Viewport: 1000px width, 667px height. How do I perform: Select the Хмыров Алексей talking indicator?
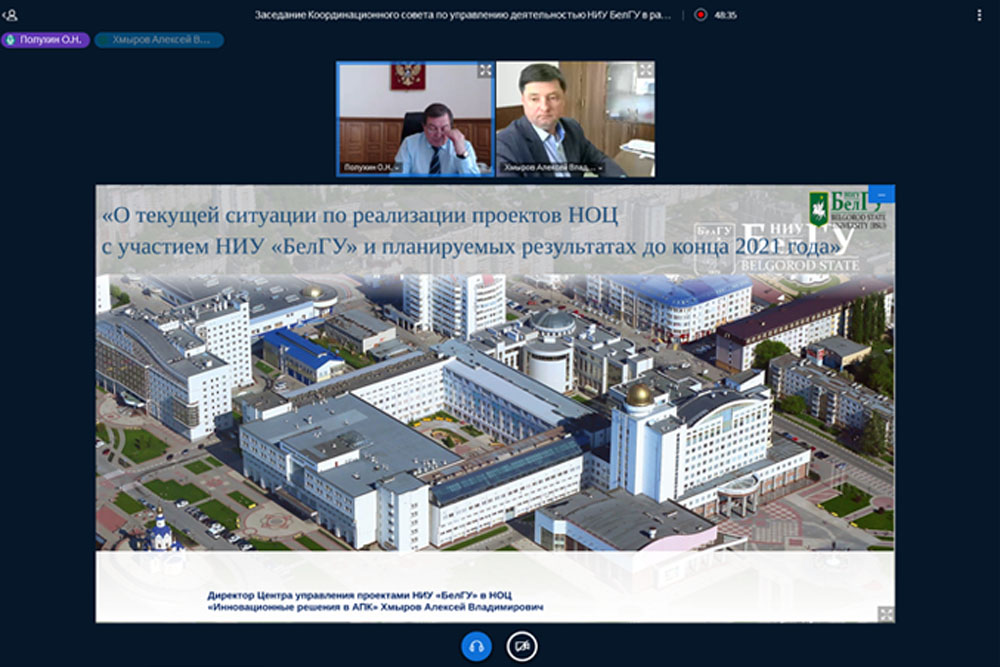coord(159,40)
